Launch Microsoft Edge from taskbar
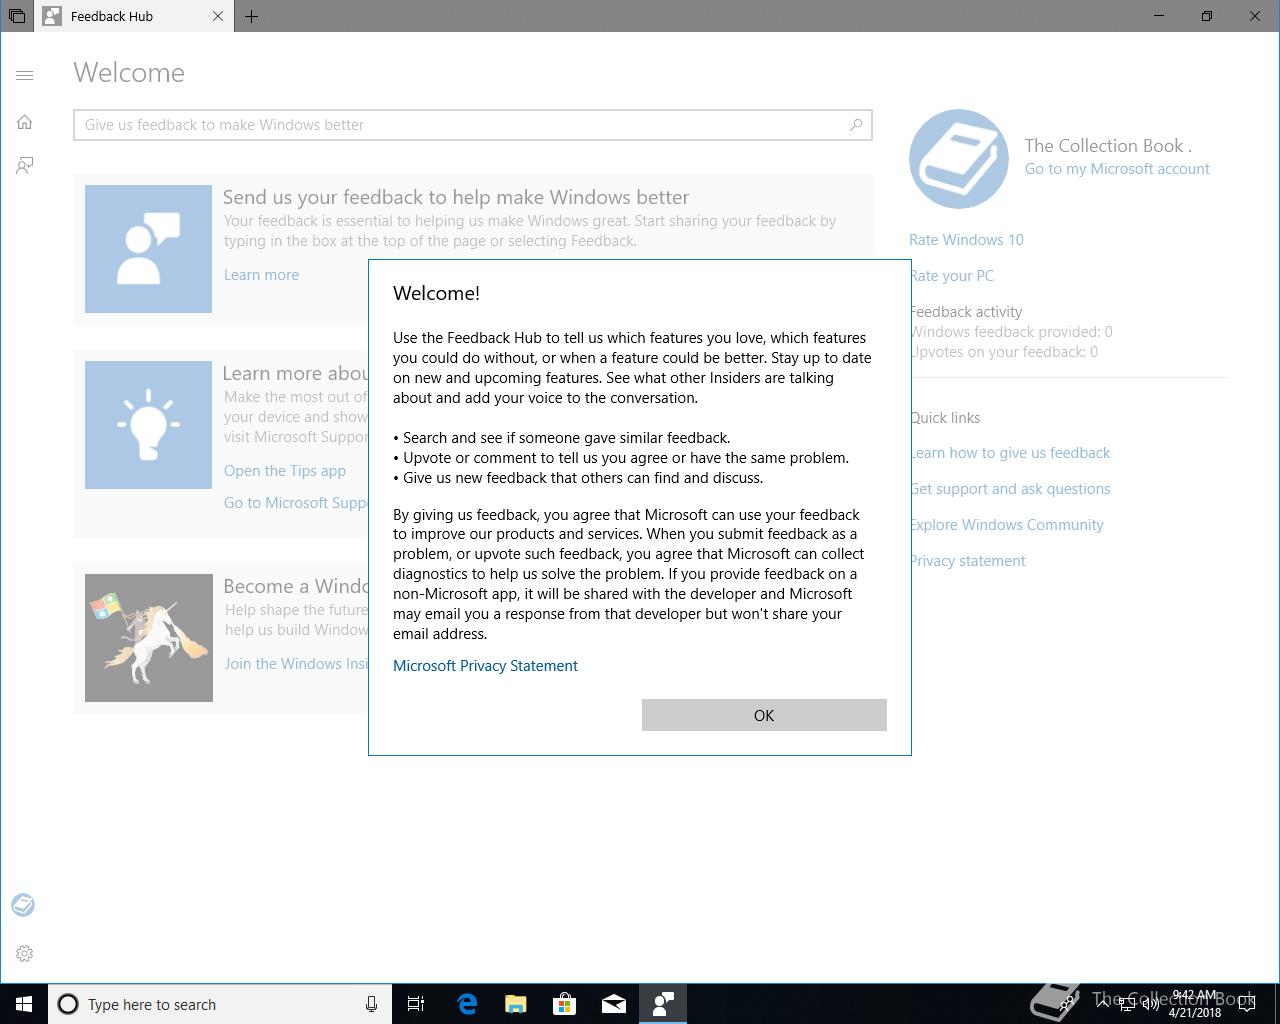 pyautogui.click(x=467, y=1004)
